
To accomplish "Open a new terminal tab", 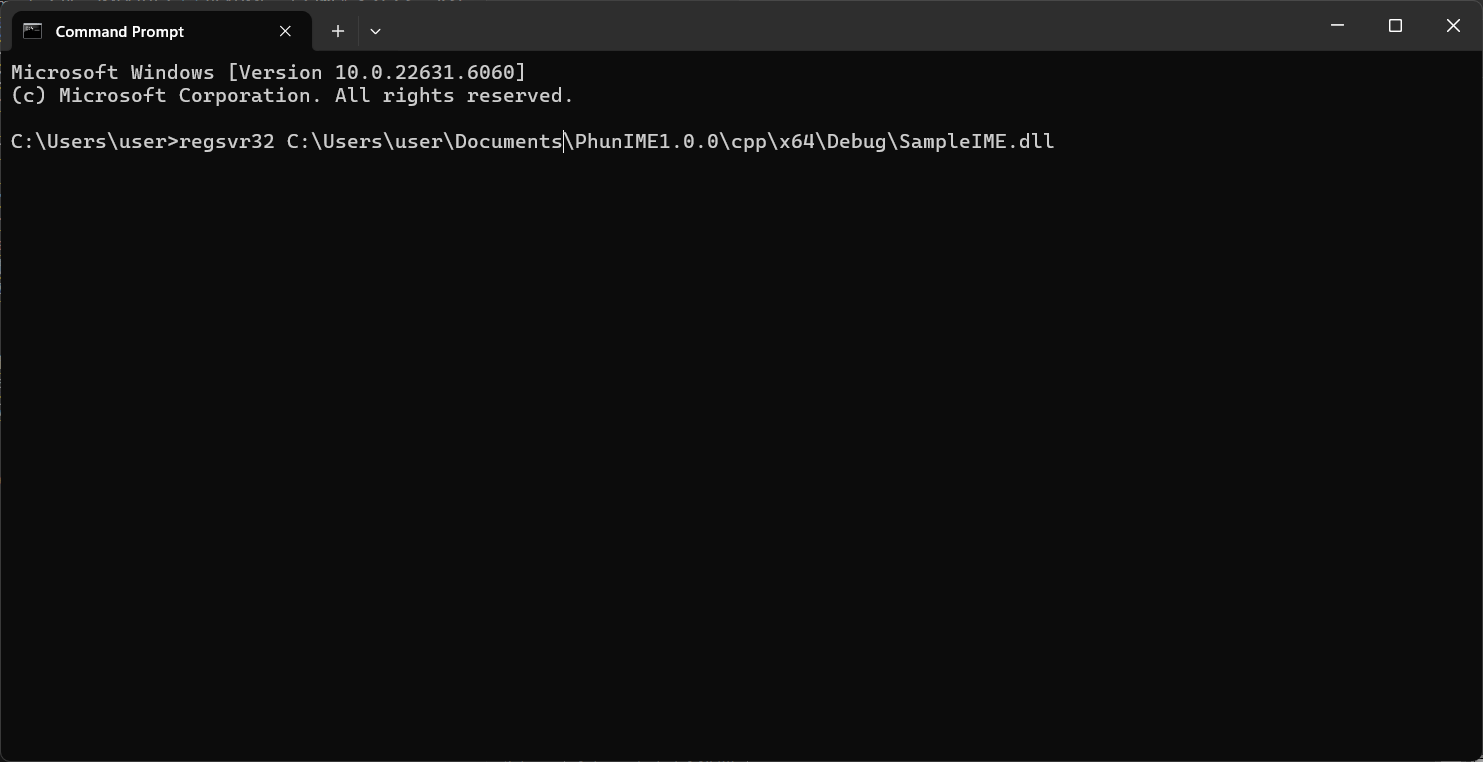I will pyautogui.click(x=338, y=31).
